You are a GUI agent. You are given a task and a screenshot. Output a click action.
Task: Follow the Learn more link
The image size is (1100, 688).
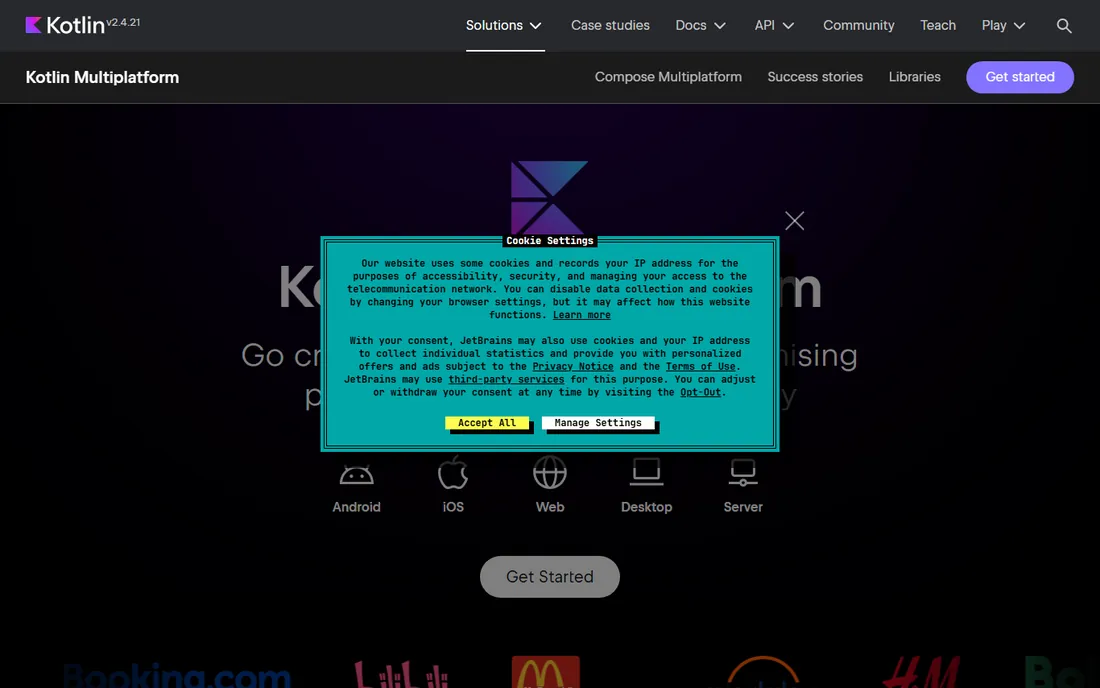(x=581, y=315)
